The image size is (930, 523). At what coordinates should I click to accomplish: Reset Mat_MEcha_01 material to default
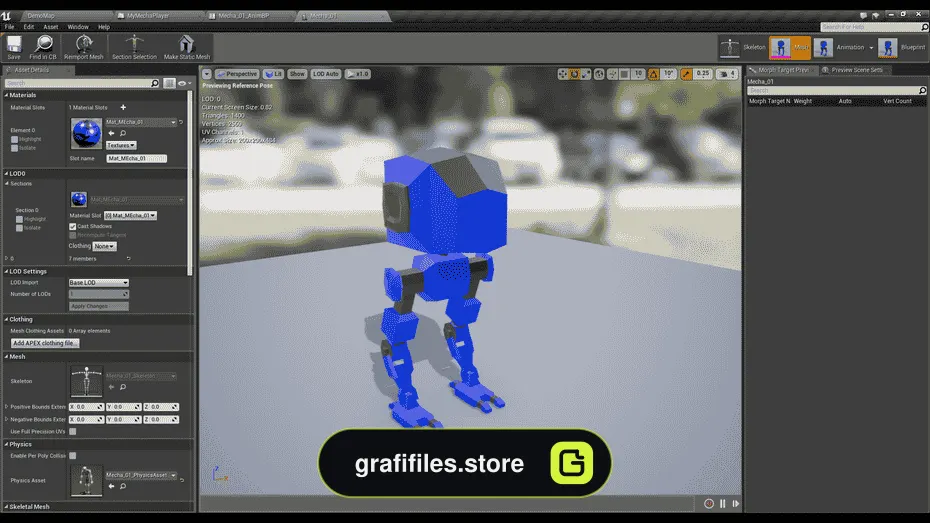click(181, 122)
